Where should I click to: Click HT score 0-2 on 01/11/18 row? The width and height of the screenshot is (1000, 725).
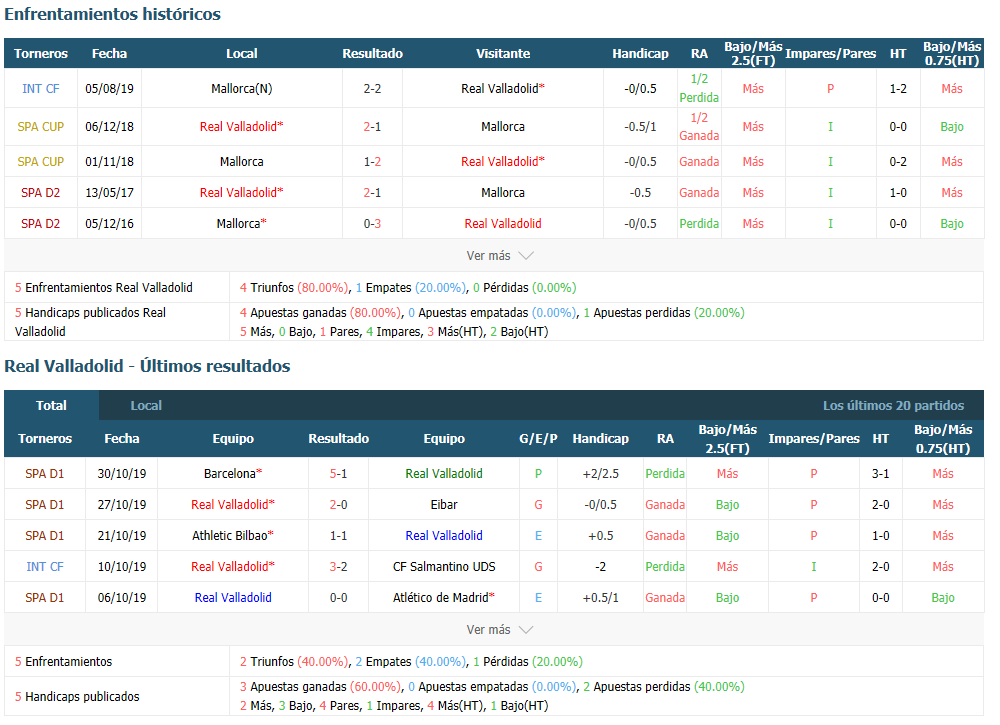[x=898, y=162]
